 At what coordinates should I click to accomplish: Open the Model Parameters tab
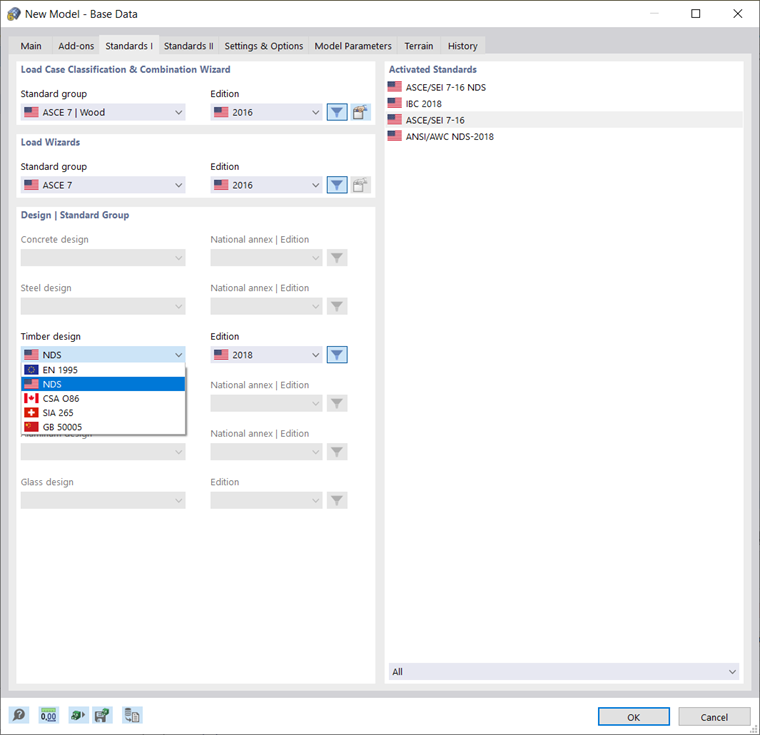(x=353, y=46)
